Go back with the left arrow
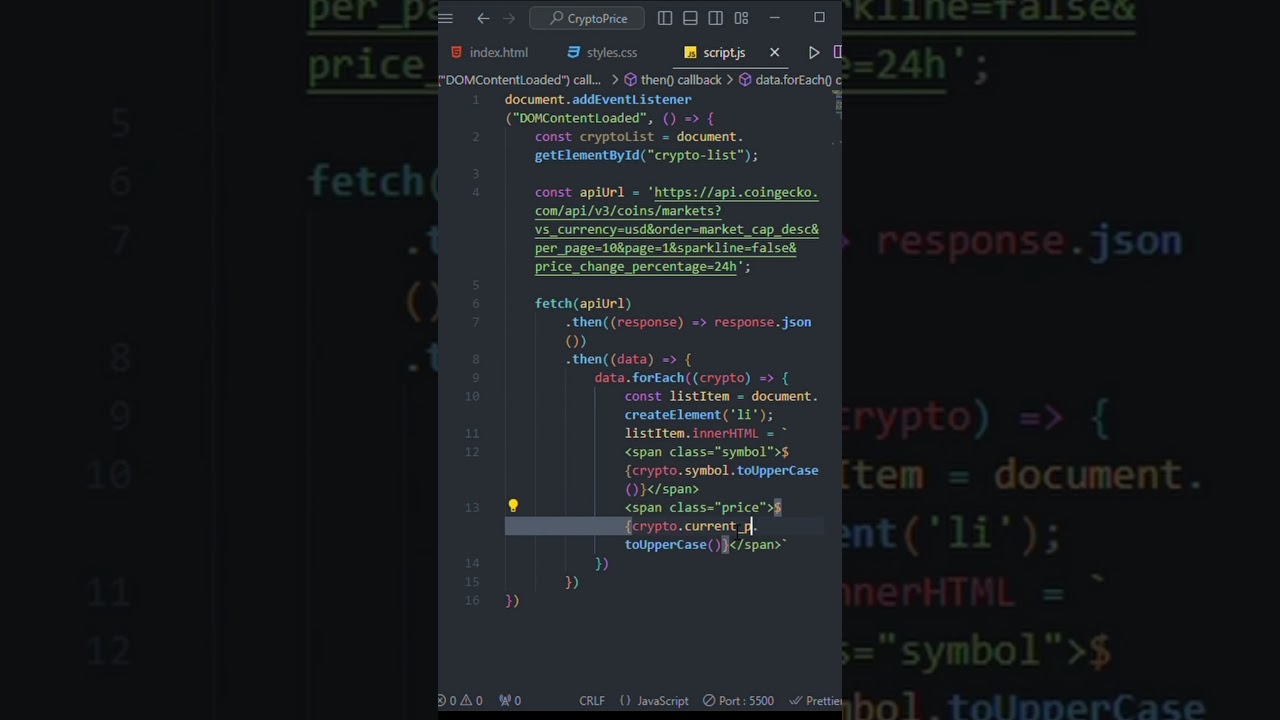The height and width of the screenshot is (720, 1280). pos(483,18)
